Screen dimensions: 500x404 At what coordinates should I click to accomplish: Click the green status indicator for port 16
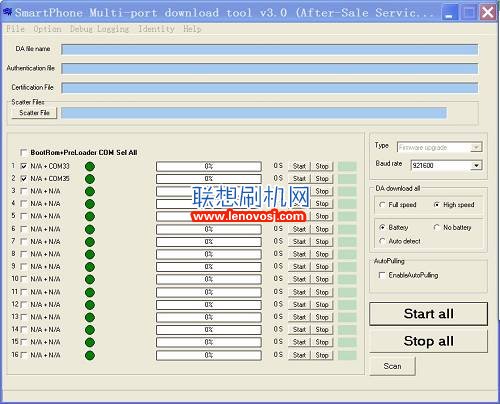click(x=90, y=355)
